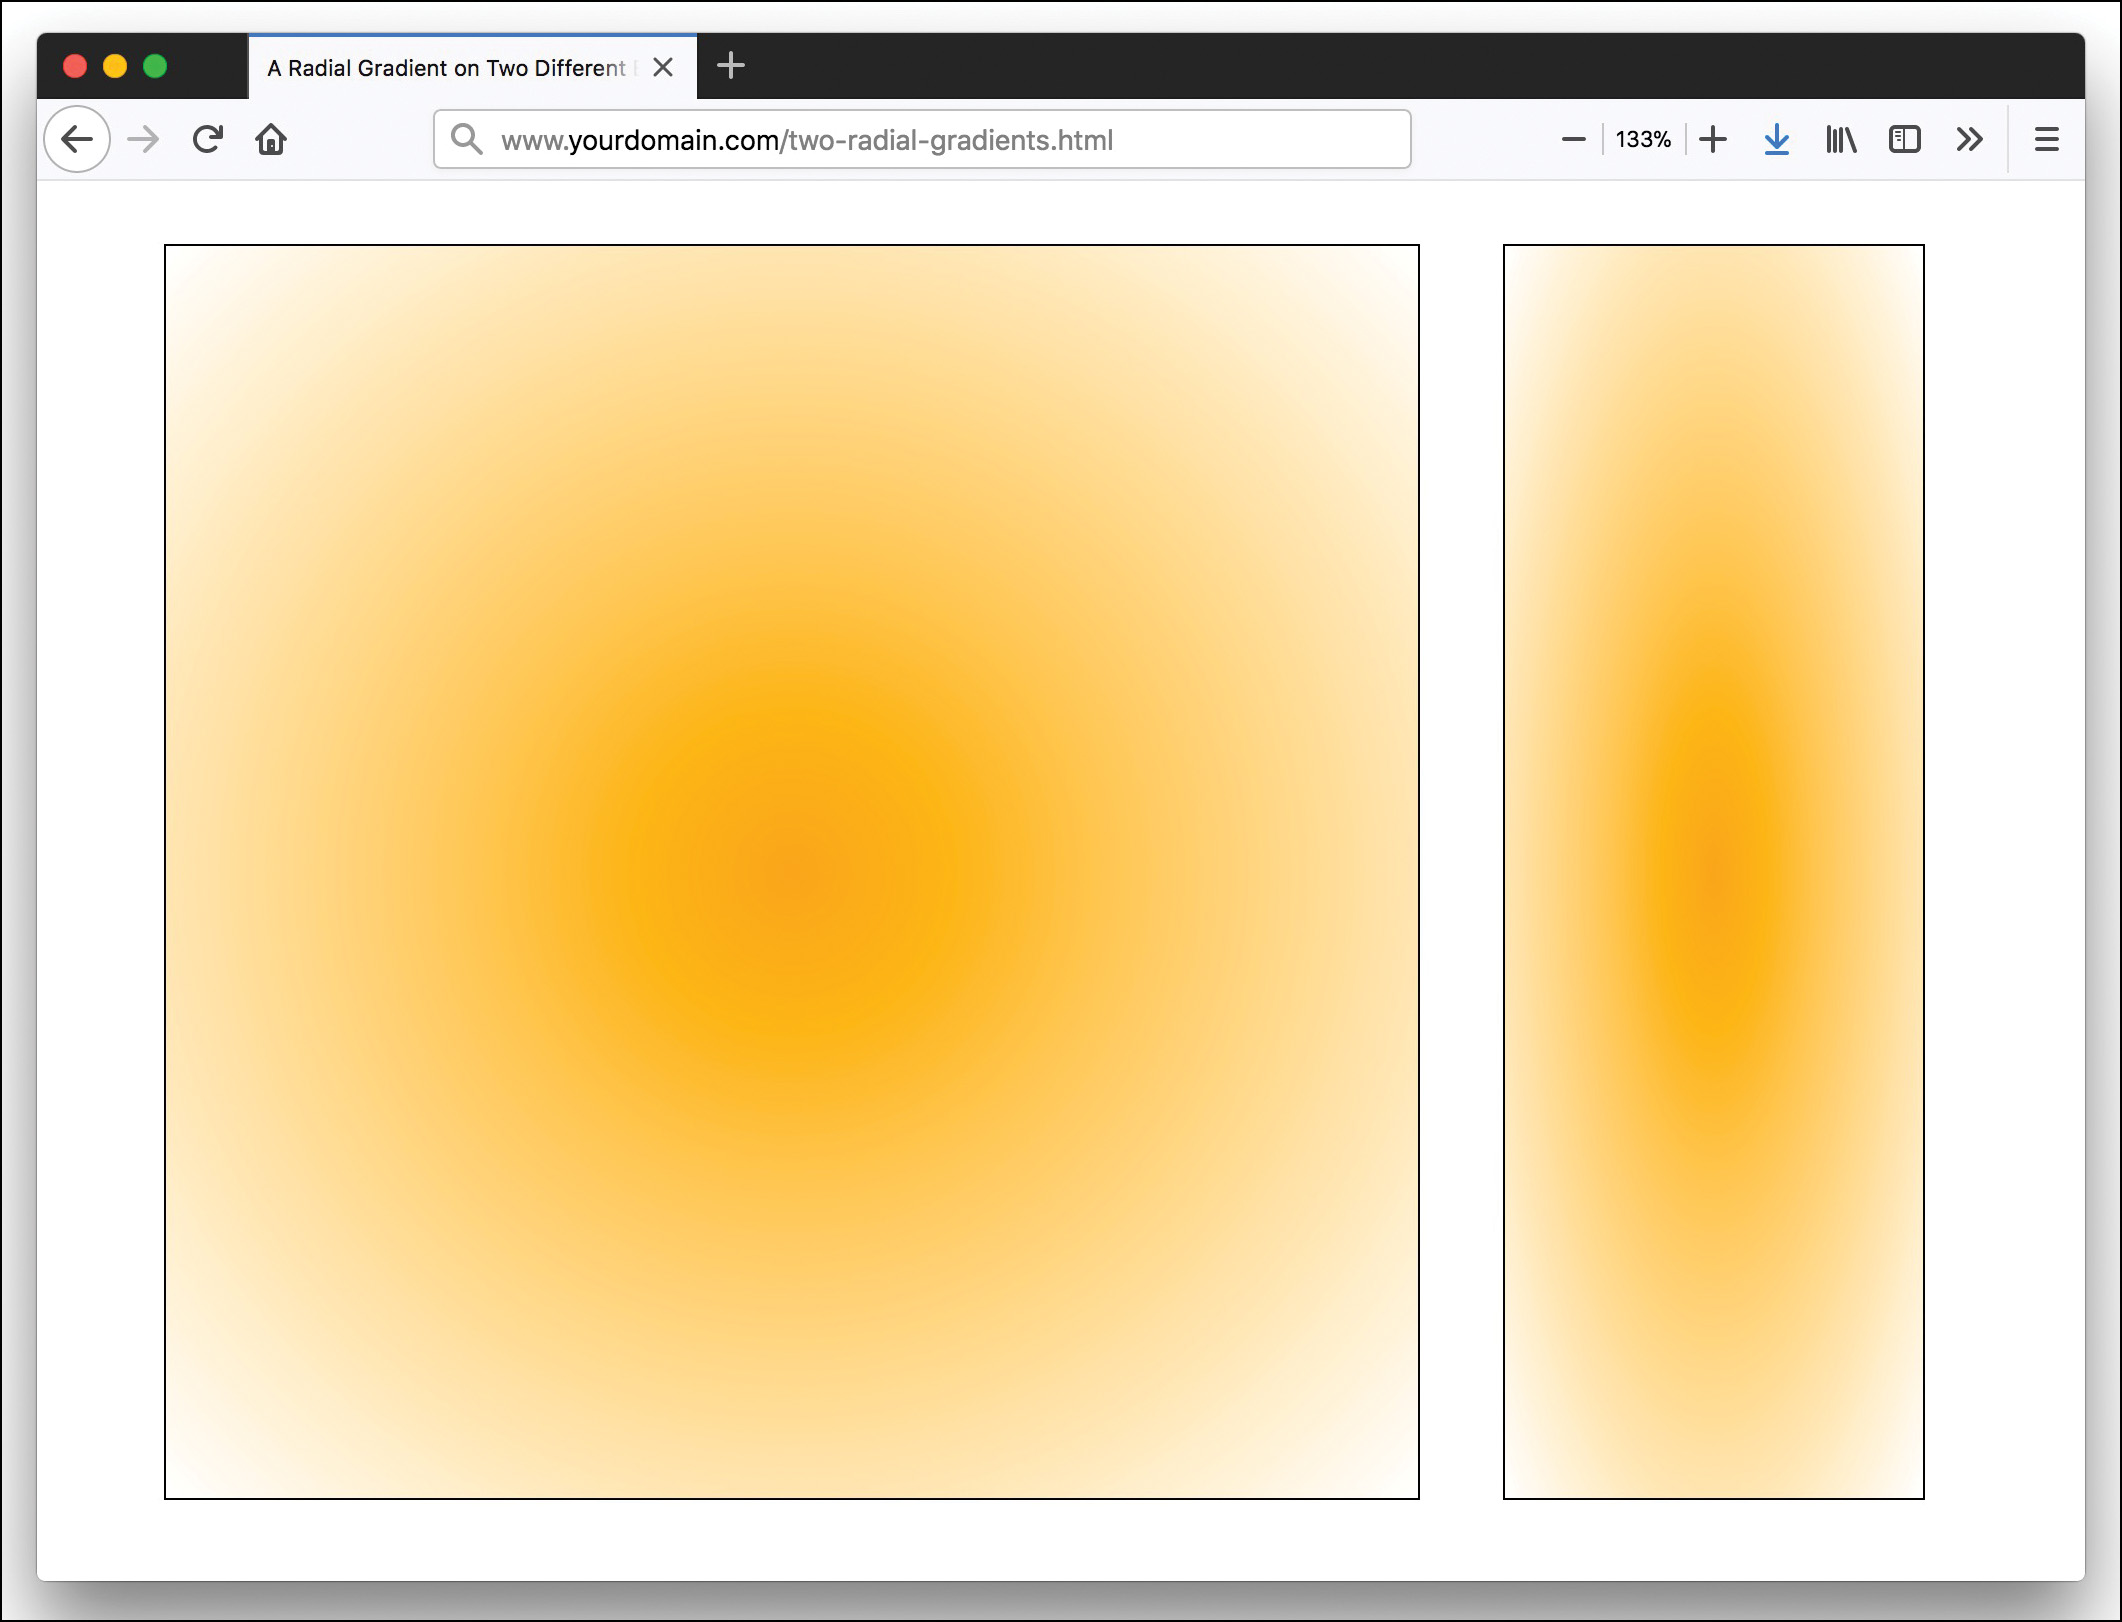Viewport: 2122px width, 1622px height.
Task: Click the green maximize traffic light
Action: [156, 66]
